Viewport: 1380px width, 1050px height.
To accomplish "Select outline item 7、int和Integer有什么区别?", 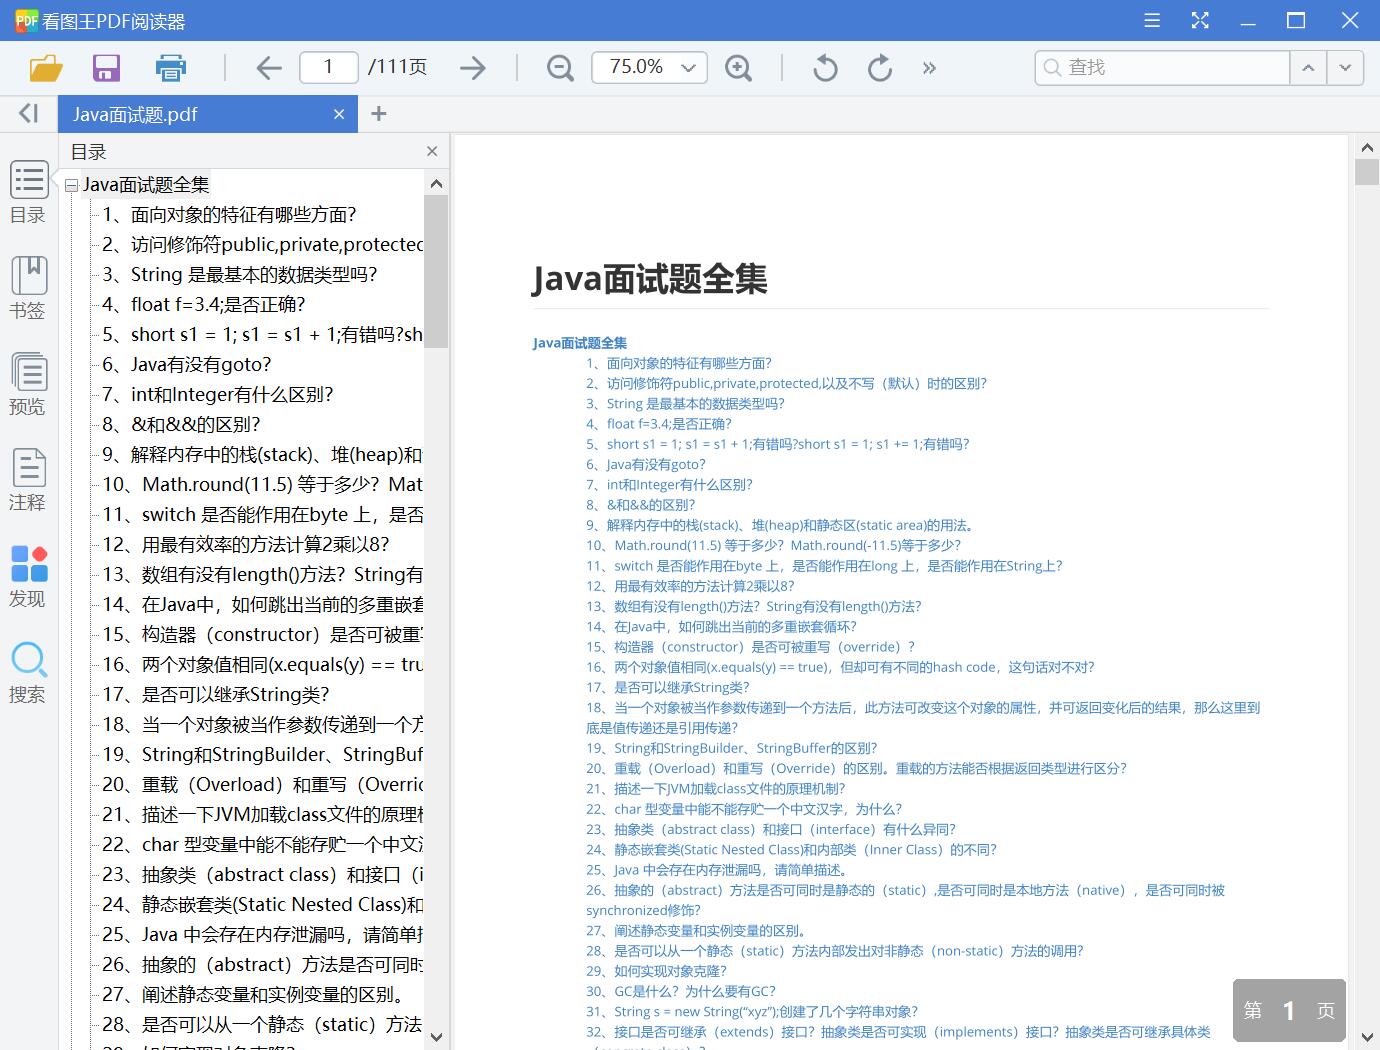I will [218, 395].
